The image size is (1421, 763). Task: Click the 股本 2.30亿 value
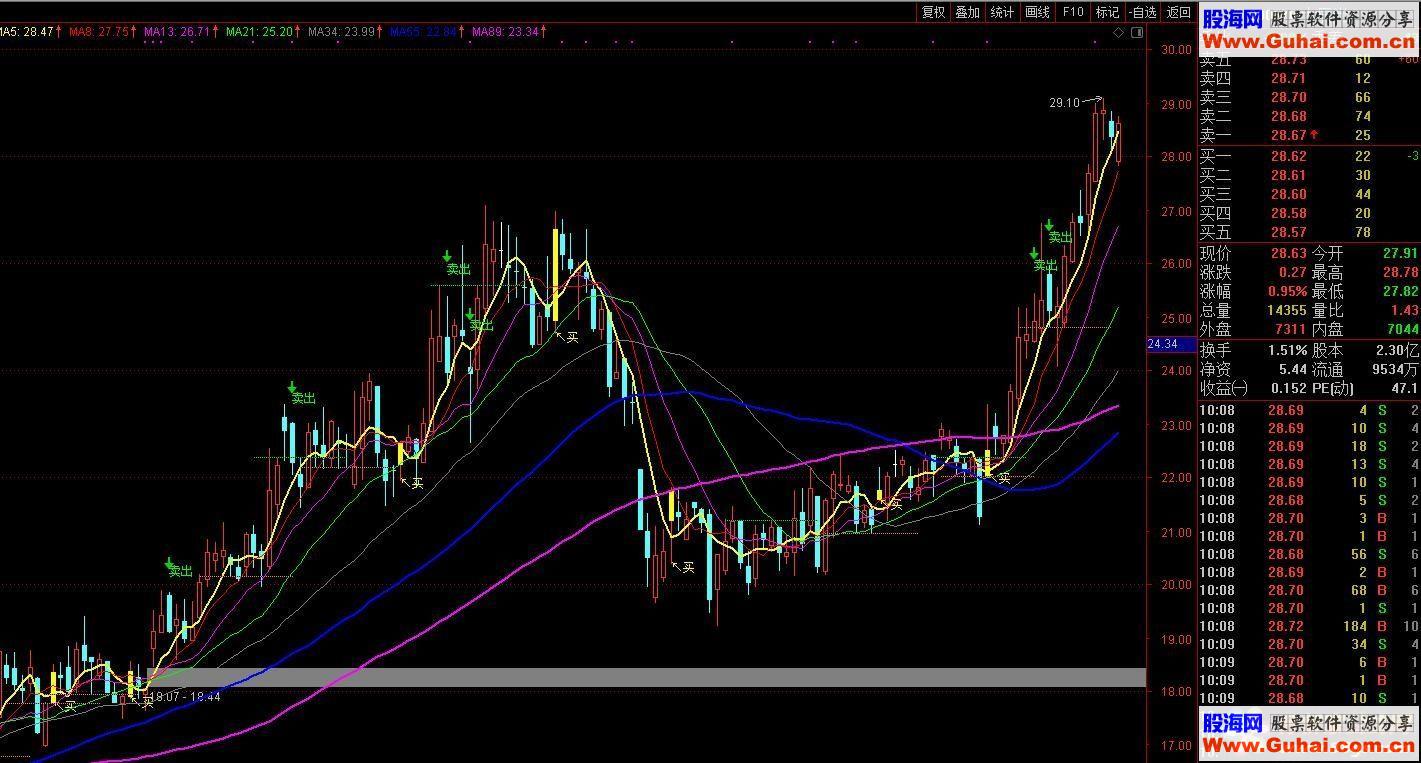1398,351
